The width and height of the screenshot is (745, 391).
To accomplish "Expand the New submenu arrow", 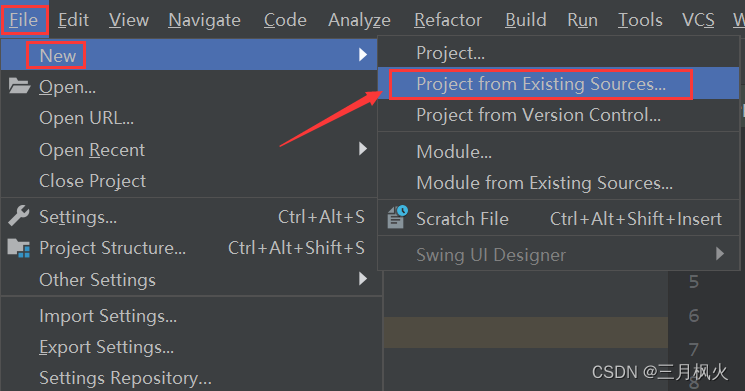I will coord(363,55).
